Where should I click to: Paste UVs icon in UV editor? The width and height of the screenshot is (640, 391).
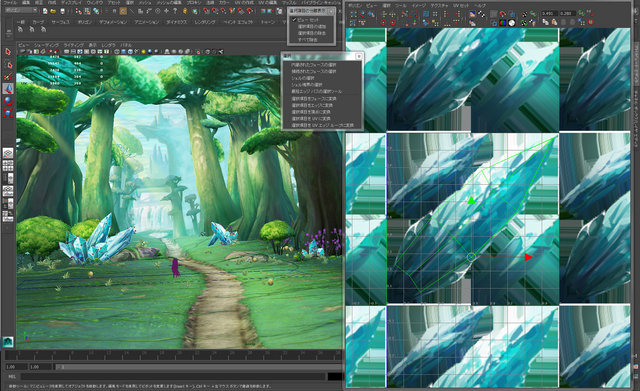(554, 22)
